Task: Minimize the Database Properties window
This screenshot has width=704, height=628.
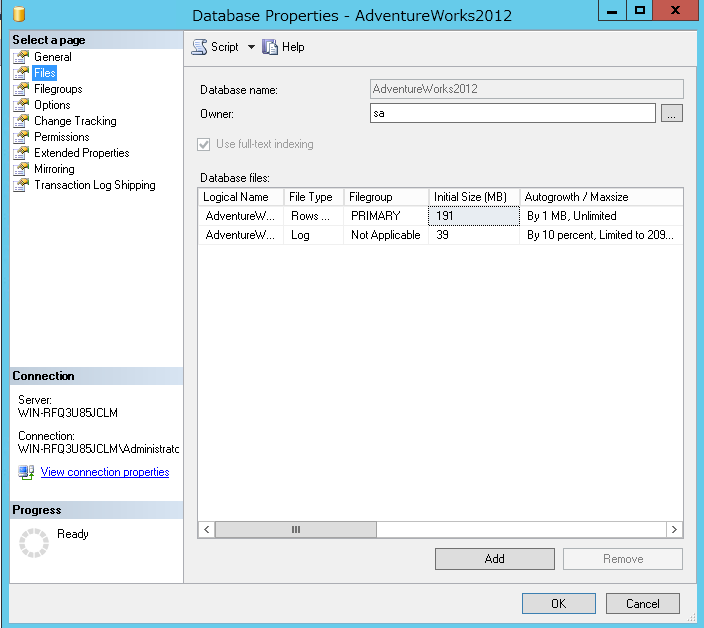Action: coord(612,10)
